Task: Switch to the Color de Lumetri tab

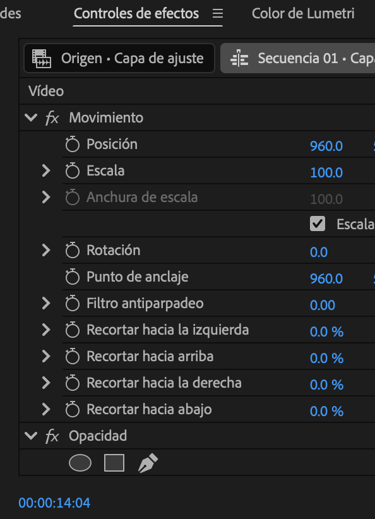Action: click(x=303, y=14)
